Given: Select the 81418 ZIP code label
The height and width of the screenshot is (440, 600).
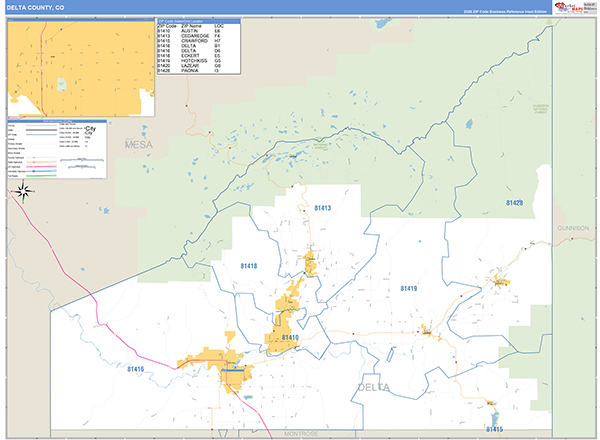Looking at the screenshot, I should coord(249,266).
